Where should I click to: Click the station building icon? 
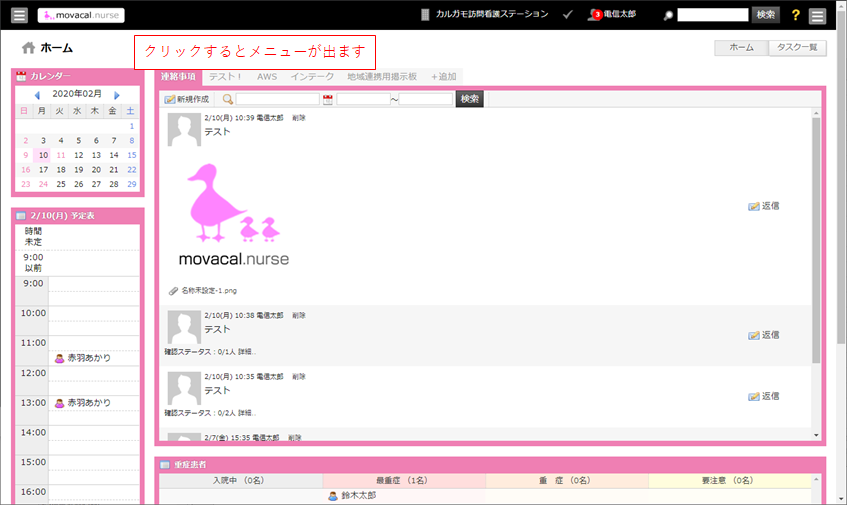(425, 15)
